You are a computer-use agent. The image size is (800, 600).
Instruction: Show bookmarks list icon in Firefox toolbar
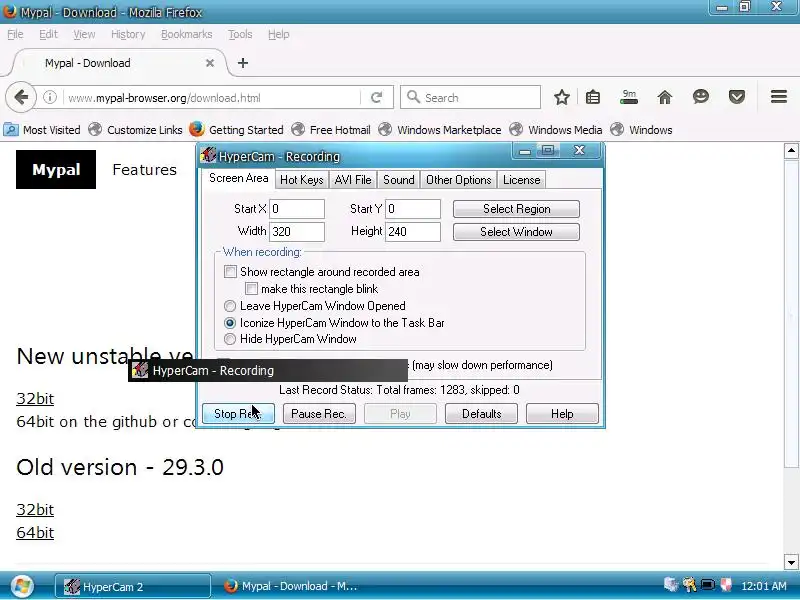point(593,97)
